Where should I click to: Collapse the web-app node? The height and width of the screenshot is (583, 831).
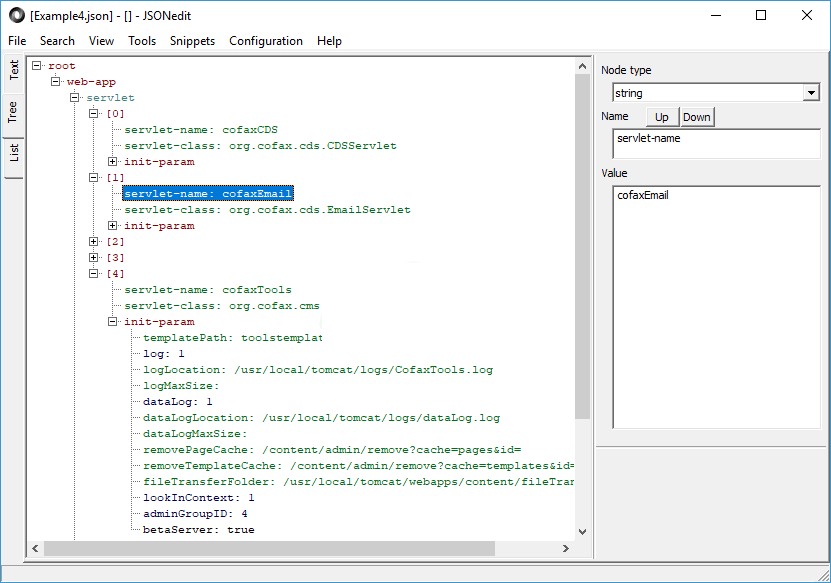[56, 82]
